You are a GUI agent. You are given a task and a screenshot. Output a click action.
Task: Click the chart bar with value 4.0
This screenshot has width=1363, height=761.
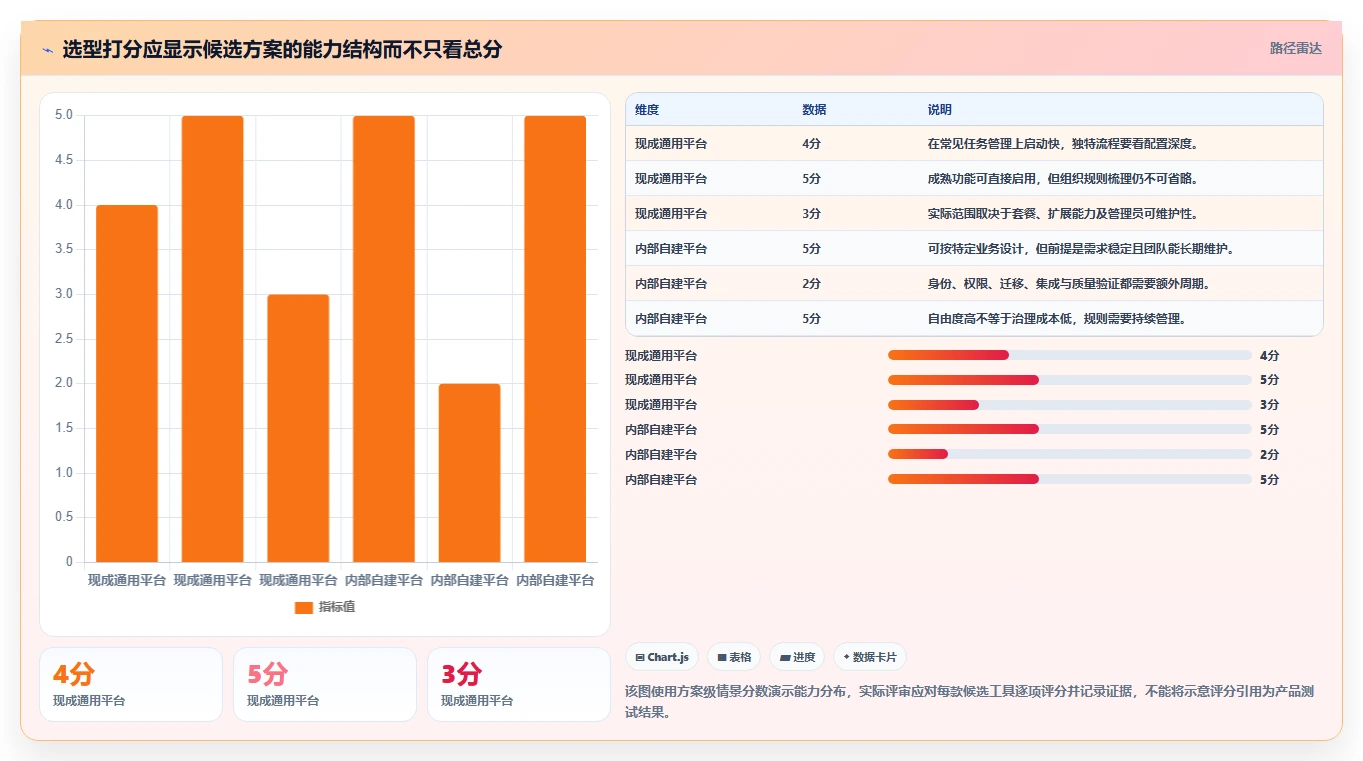[x=127, y=383]
